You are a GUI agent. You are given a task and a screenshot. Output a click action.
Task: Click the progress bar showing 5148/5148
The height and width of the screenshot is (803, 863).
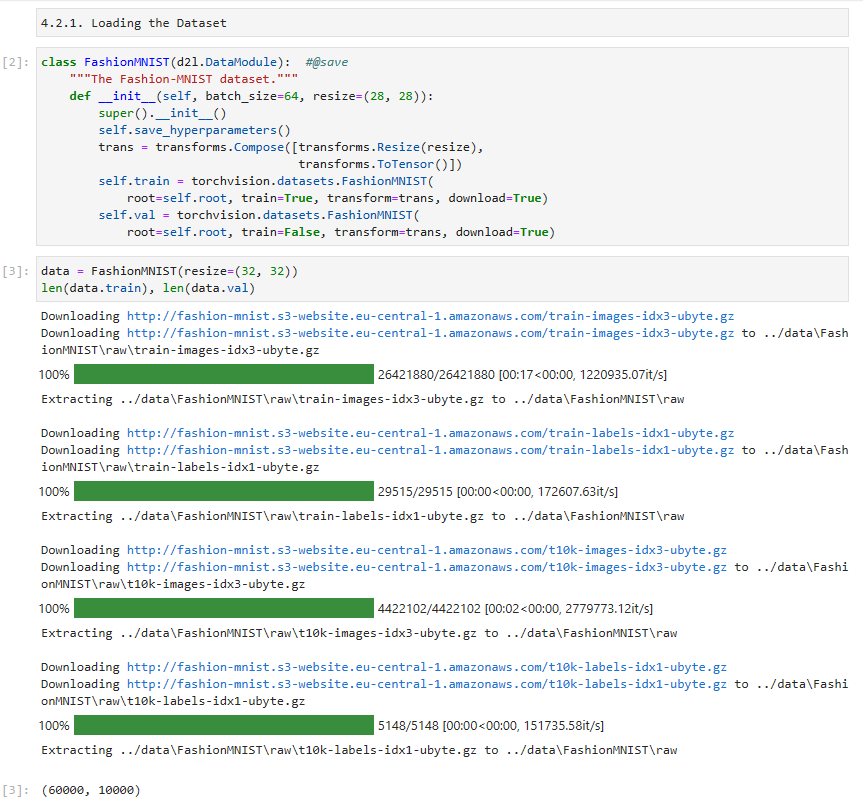224,725
